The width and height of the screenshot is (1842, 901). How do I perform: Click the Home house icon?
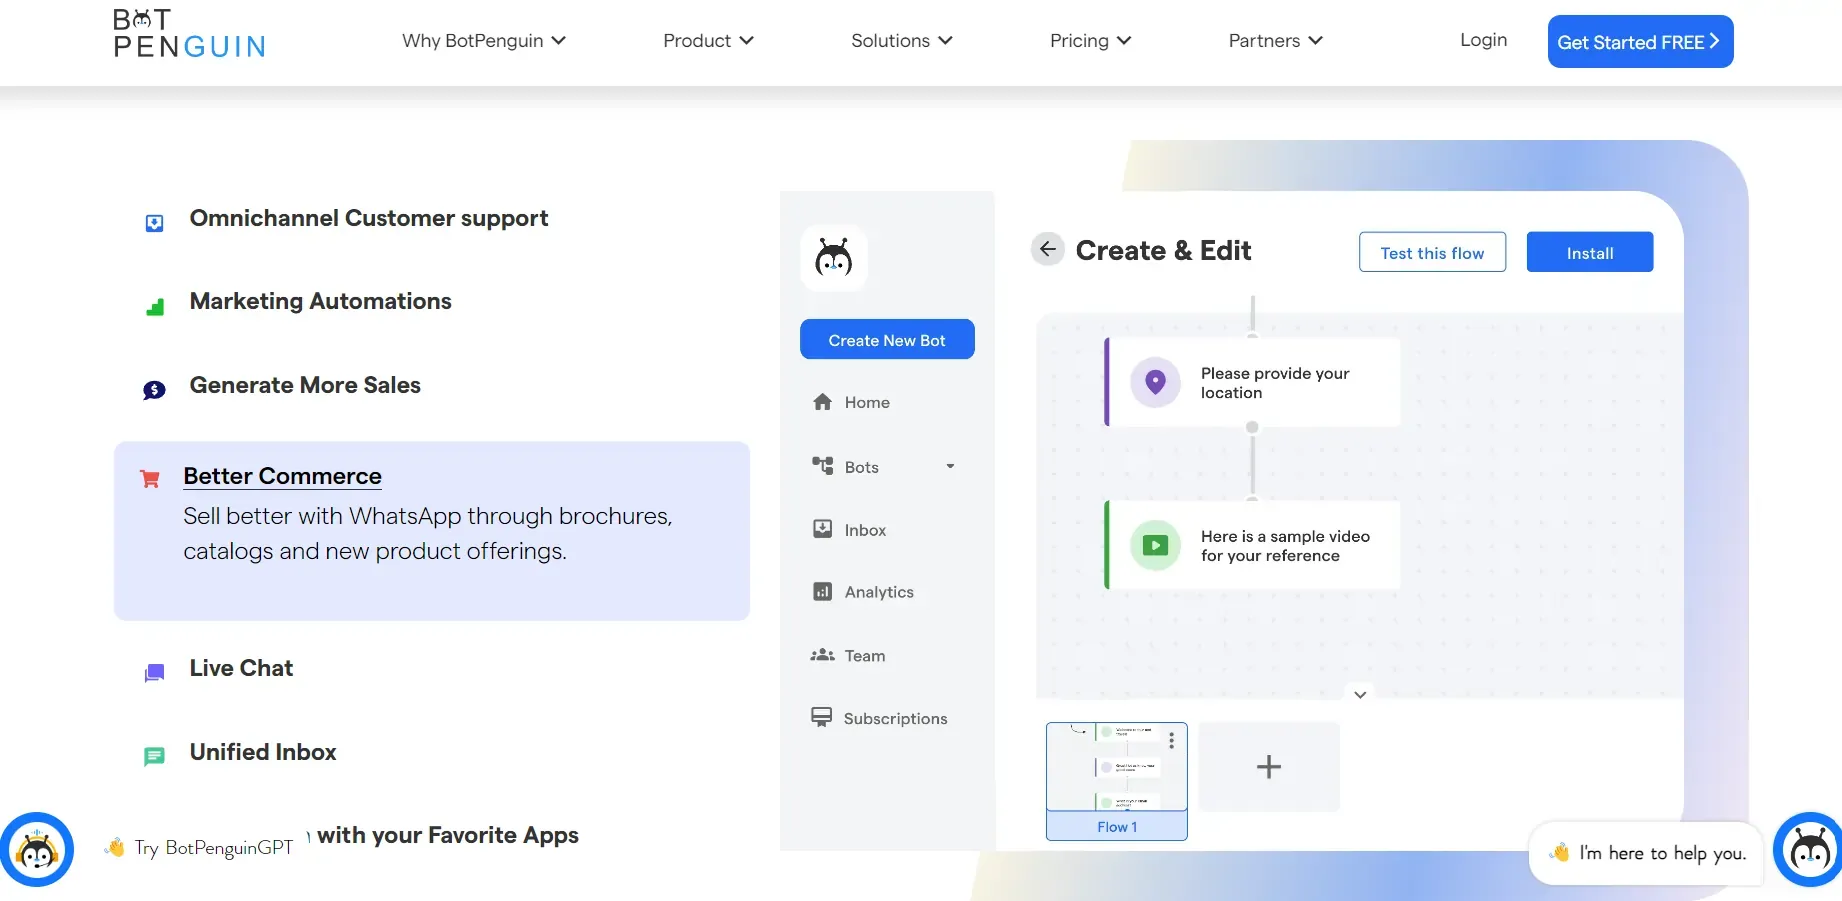[x=822, y=402]
